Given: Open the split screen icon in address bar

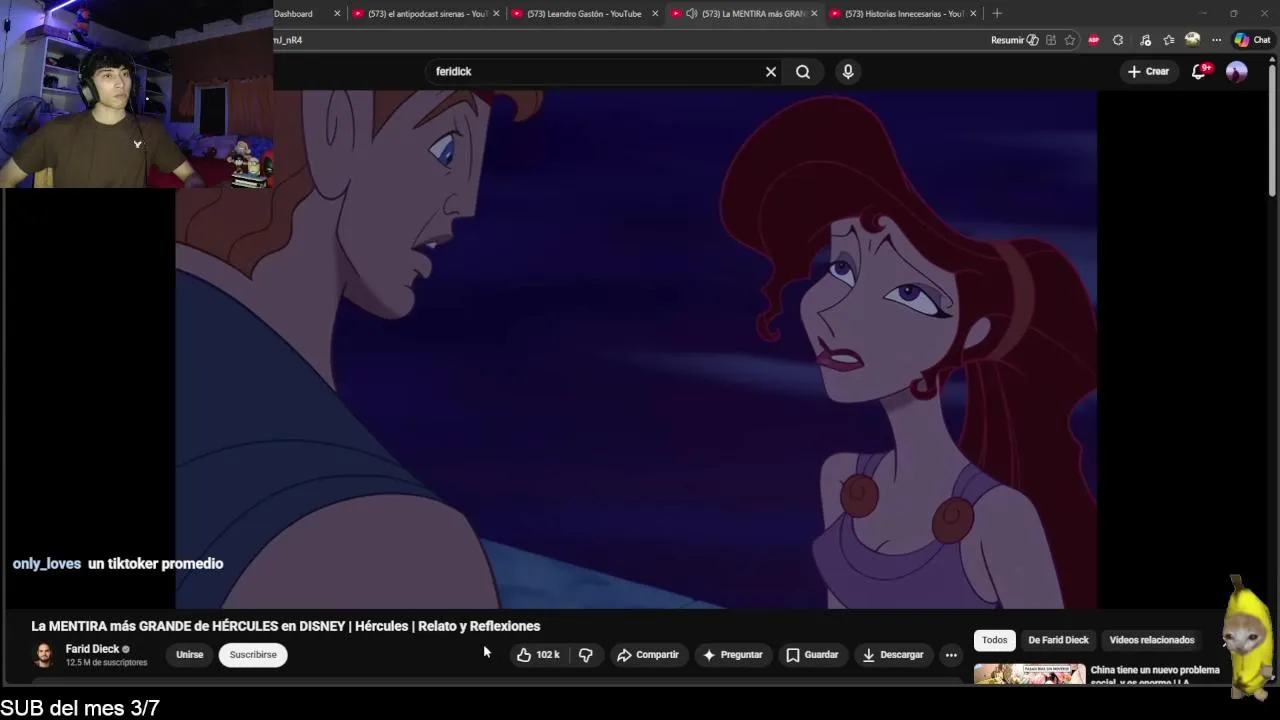Looking at the screenshot, I should point(1051,40).
